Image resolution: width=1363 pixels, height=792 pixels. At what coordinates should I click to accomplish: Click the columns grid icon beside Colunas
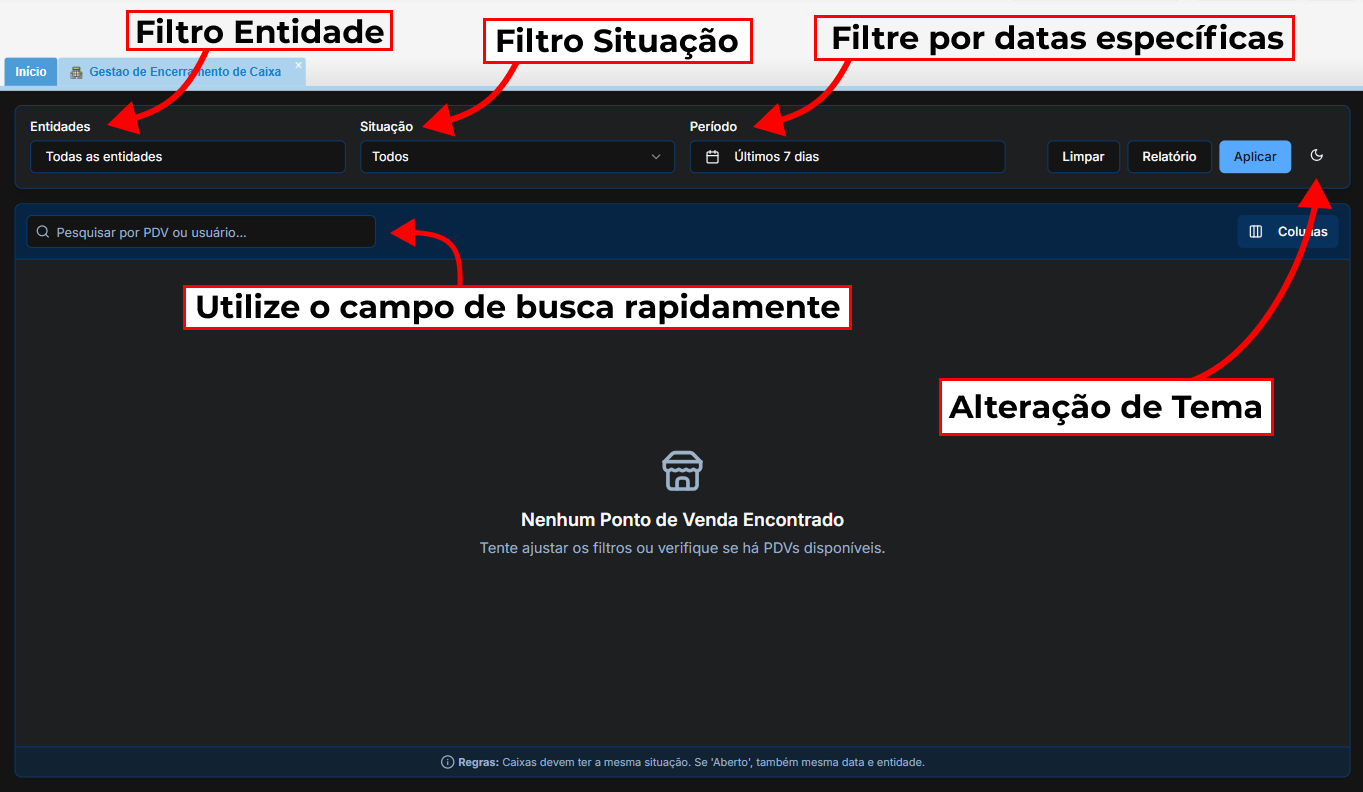point(1256,232)
